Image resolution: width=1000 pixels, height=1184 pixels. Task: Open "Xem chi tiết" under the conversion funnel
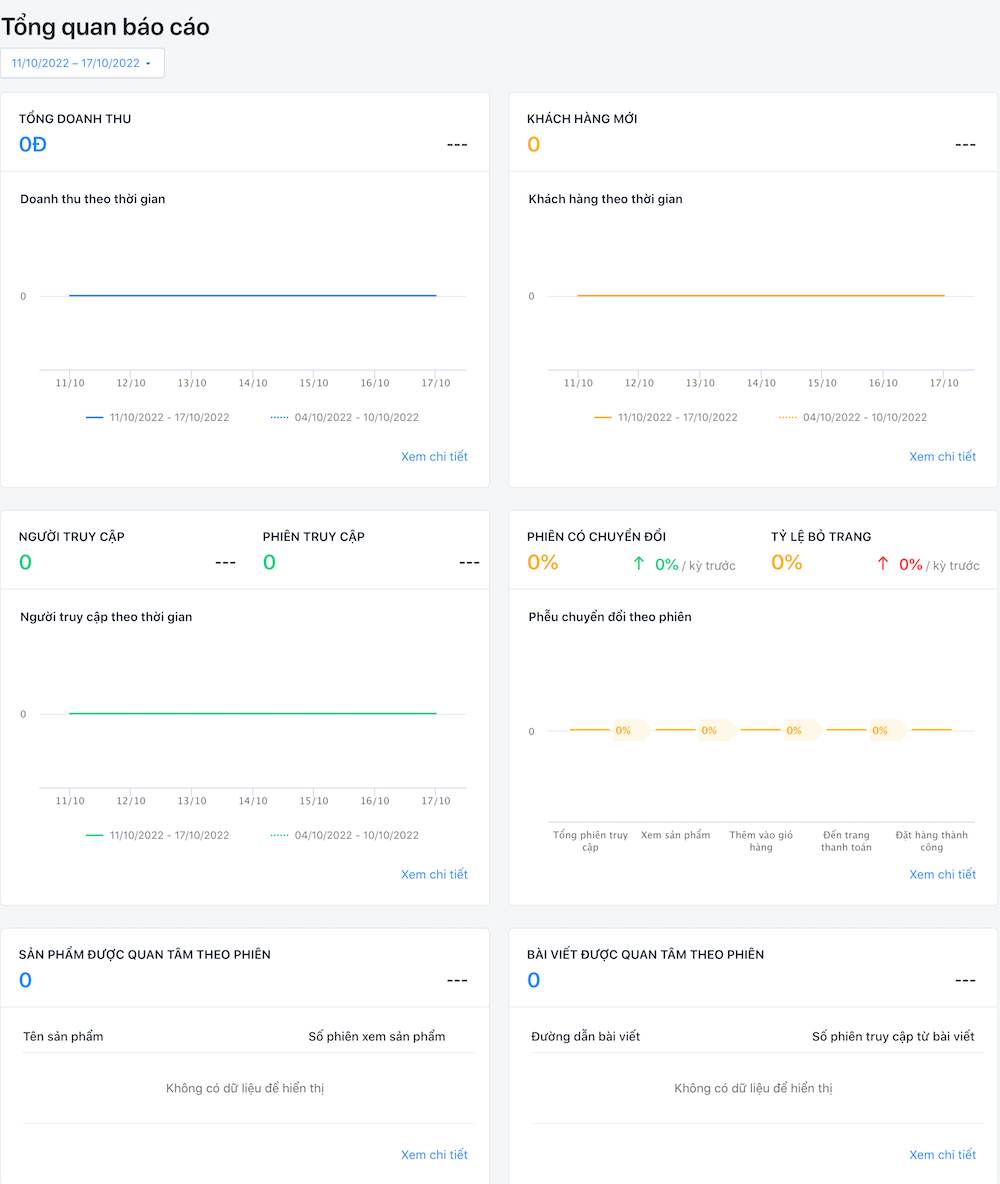coord(943,874)
